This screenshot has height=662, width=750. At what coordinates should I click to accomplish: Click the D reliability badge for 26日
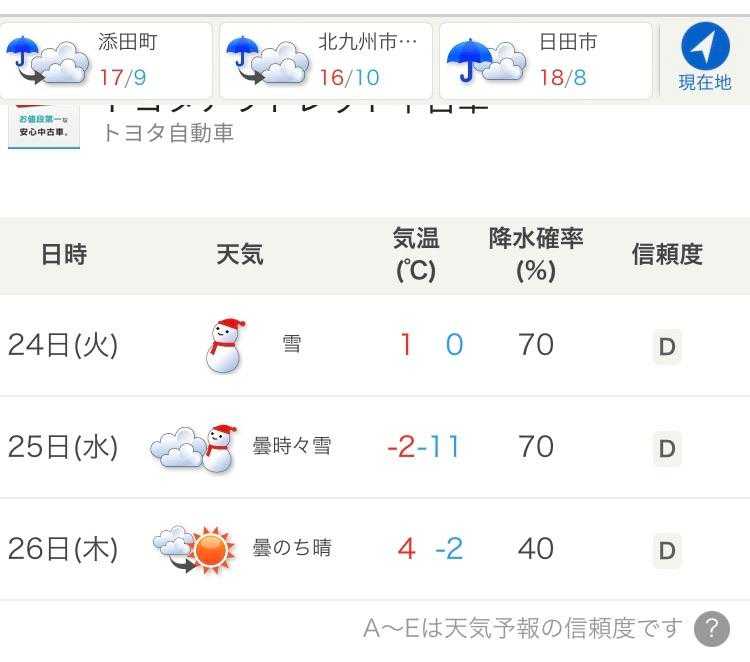click(x=667, y=549)
